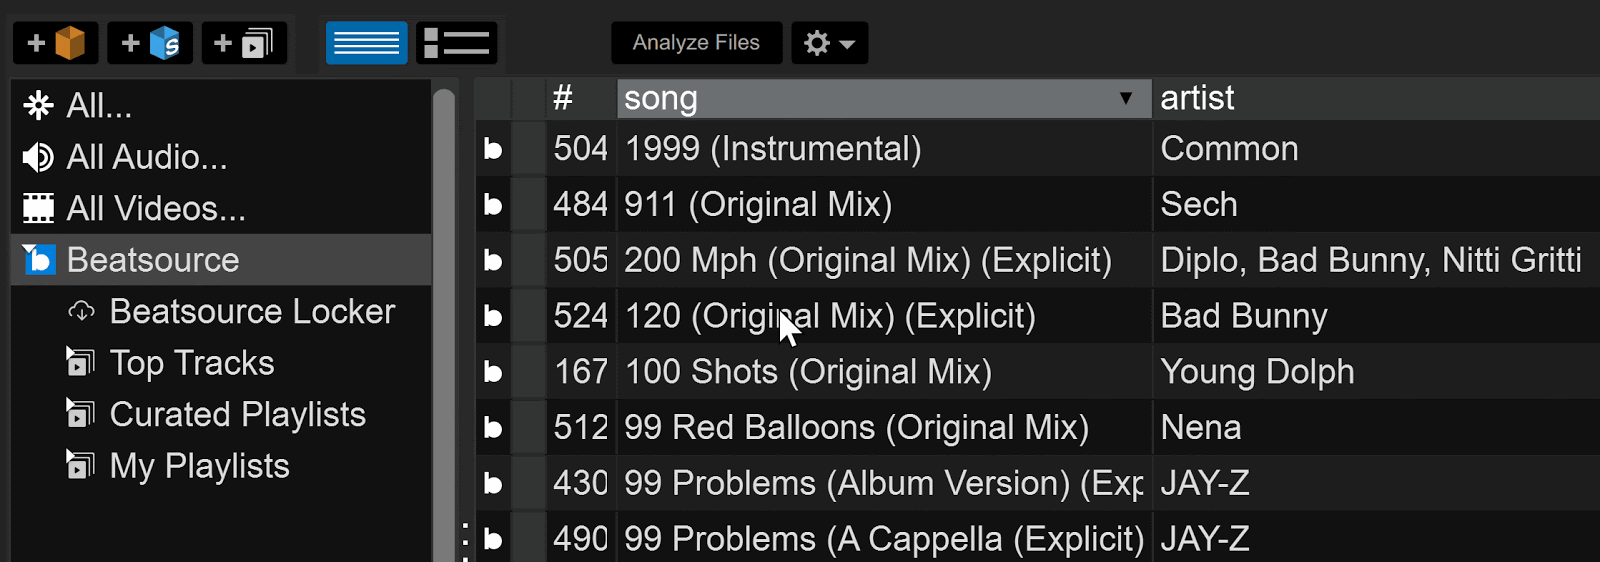Click the three-dot panel divider handle
This screenshot has width=1600, height=562.
click(x=465, y=540)
